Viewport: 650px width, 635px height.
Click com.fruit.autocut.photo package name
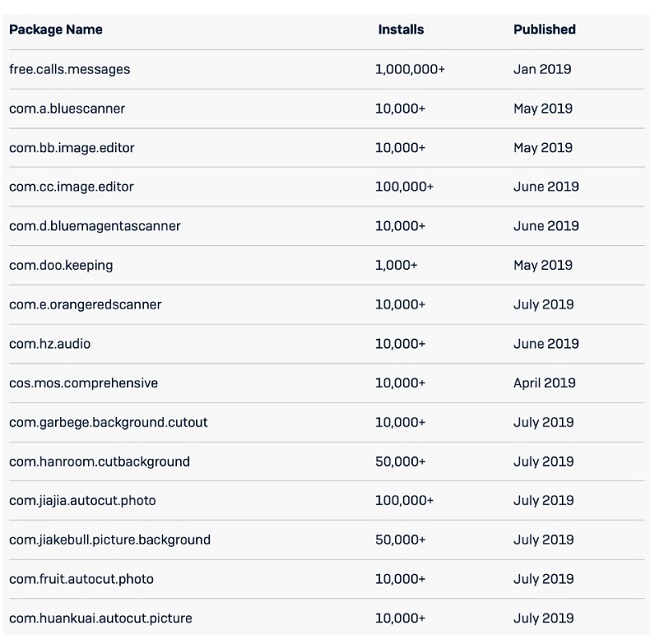click(81, 579)
